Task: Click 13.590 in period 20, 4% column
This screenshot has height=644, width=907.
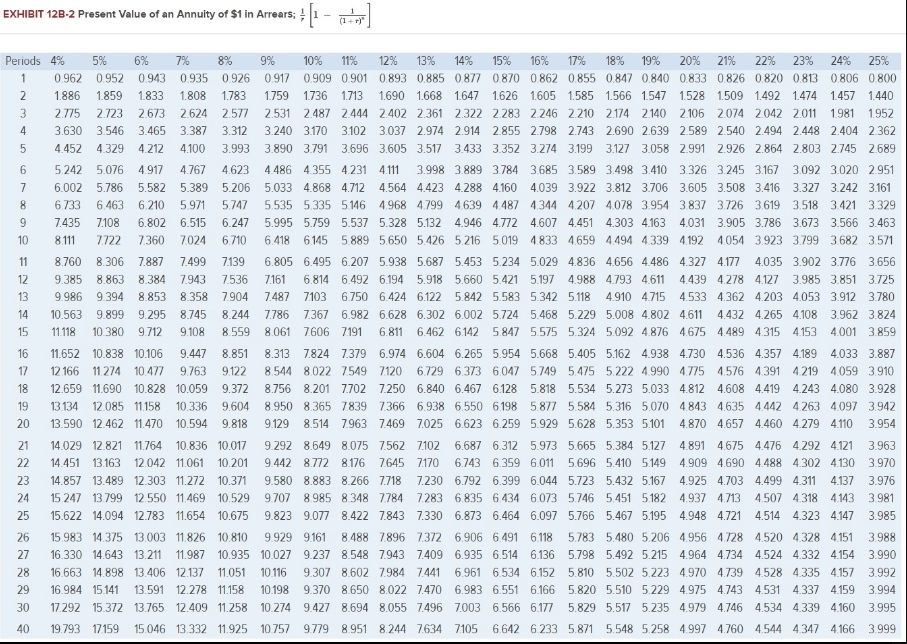Action: point(66,424)
